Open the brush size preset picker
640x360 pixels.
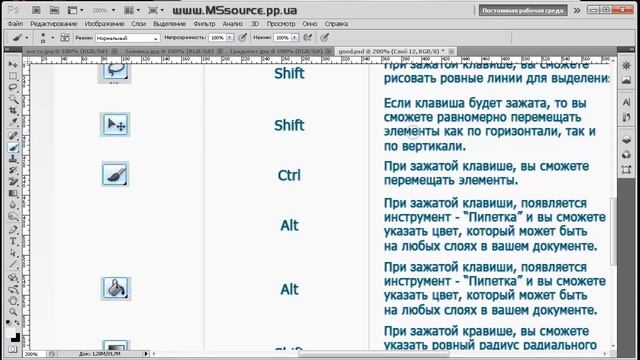pyautogui.click(x=47, y=38)
